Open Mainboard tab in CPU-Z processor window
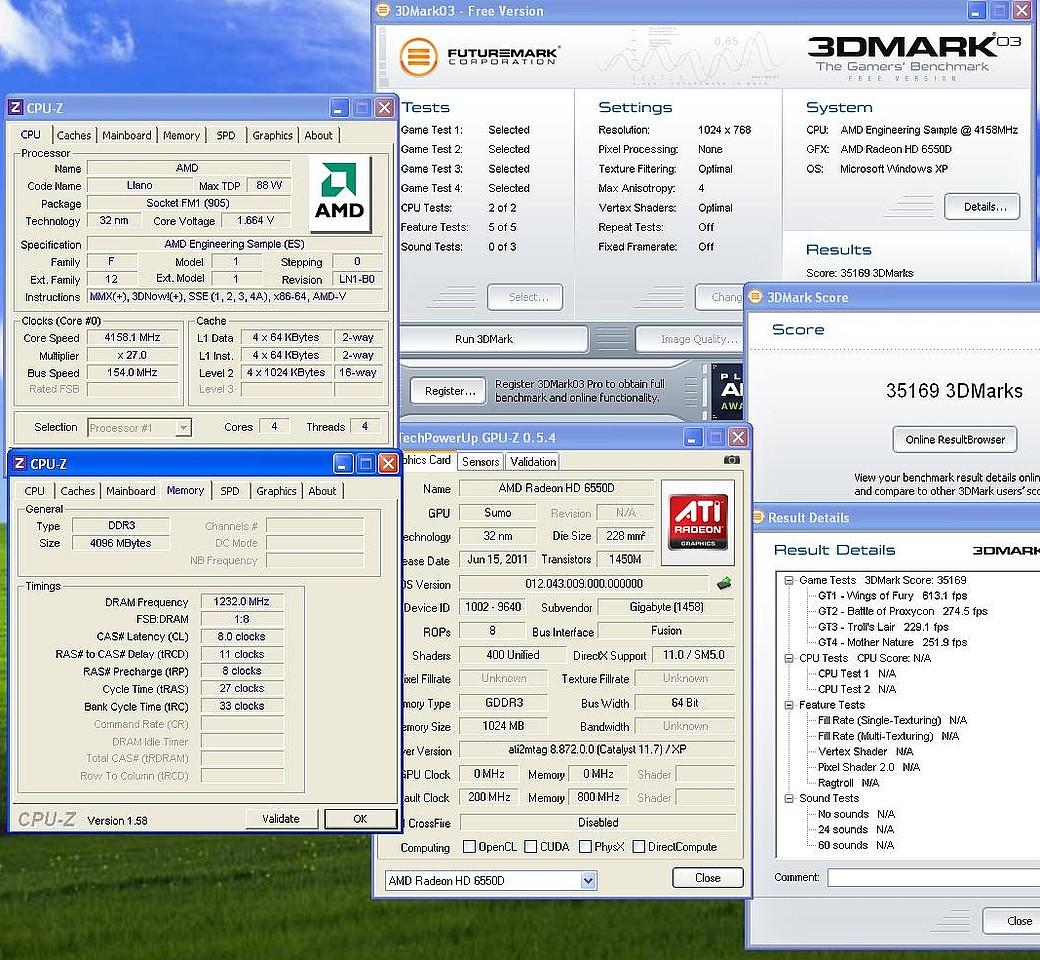 pyautogui.click(x=127, y=135)
